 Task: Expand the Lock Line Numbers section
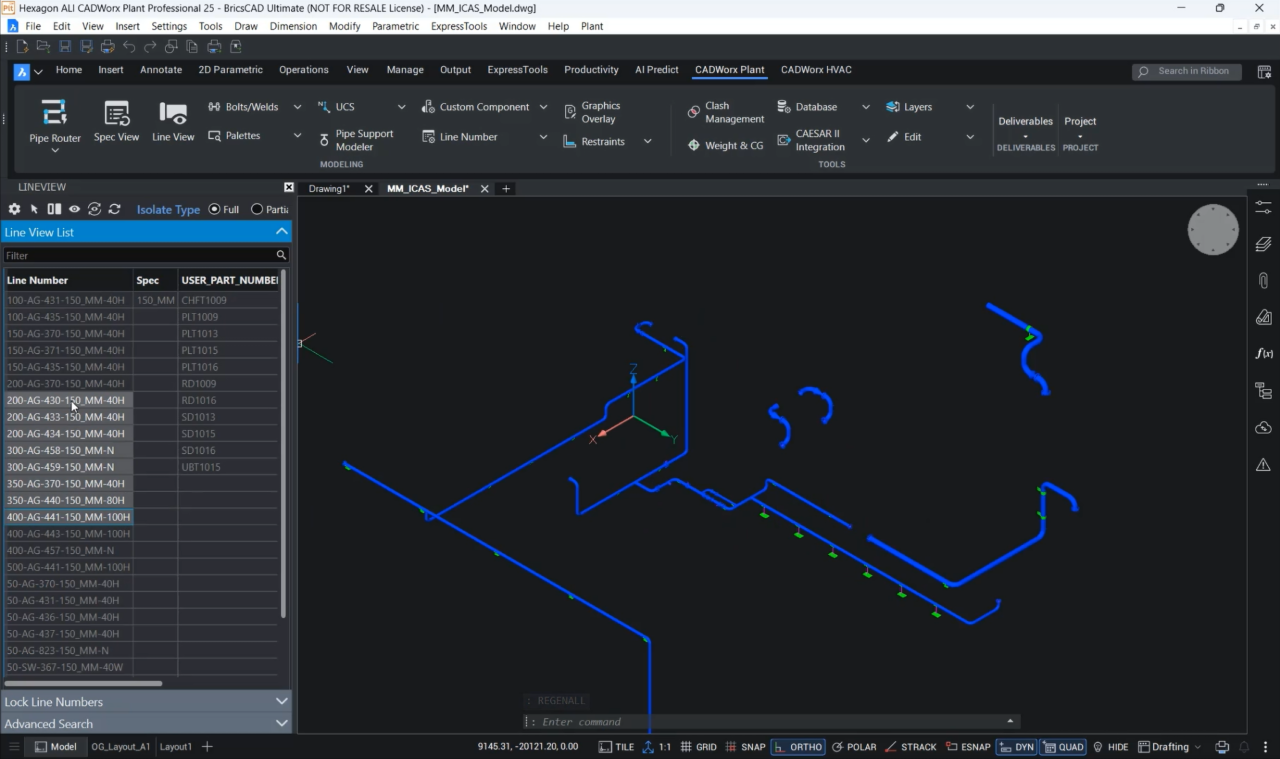pyautogui.click(x=281, y=702)
